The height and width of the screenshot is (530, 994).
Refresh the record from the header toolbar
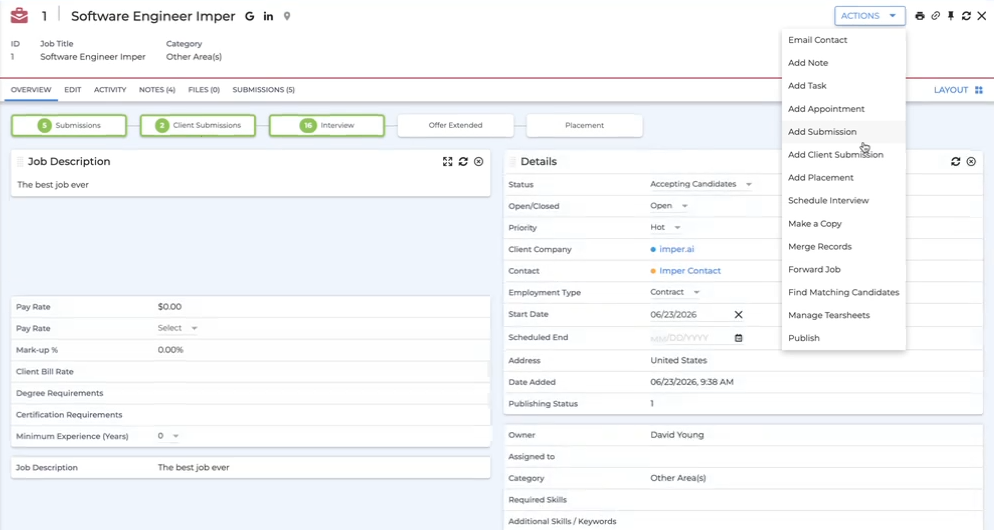(x=966, y=16)
